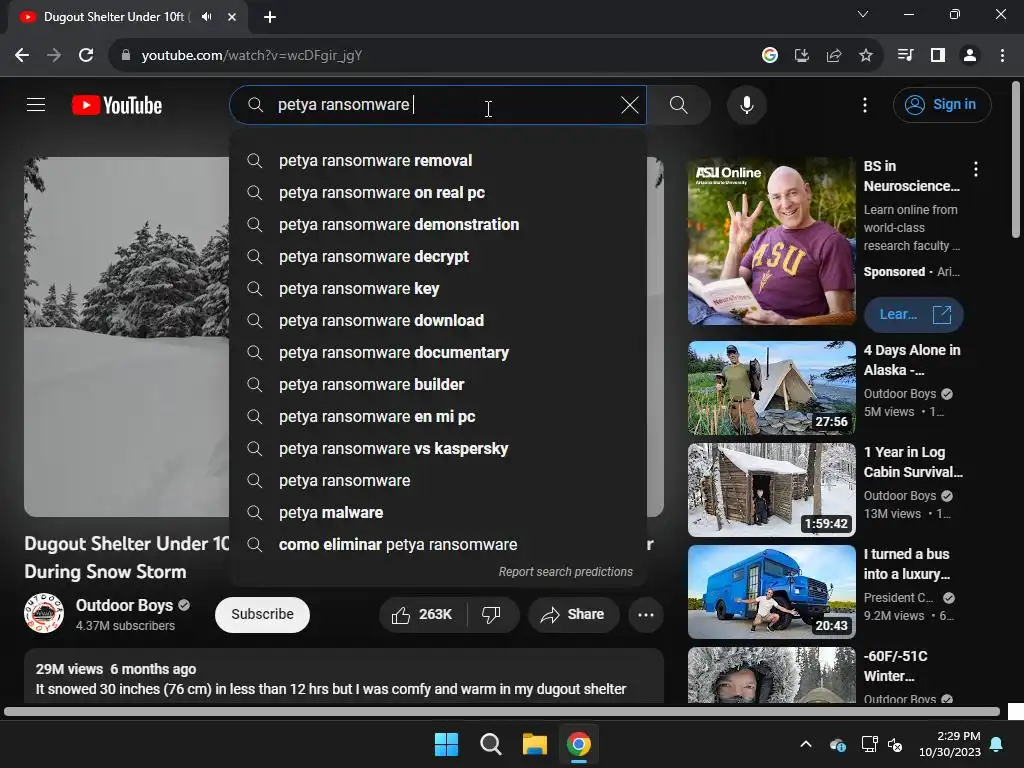Open a new browser tab
The width and height of the screenshot is (1024, 768).
[x=270, y=17]
